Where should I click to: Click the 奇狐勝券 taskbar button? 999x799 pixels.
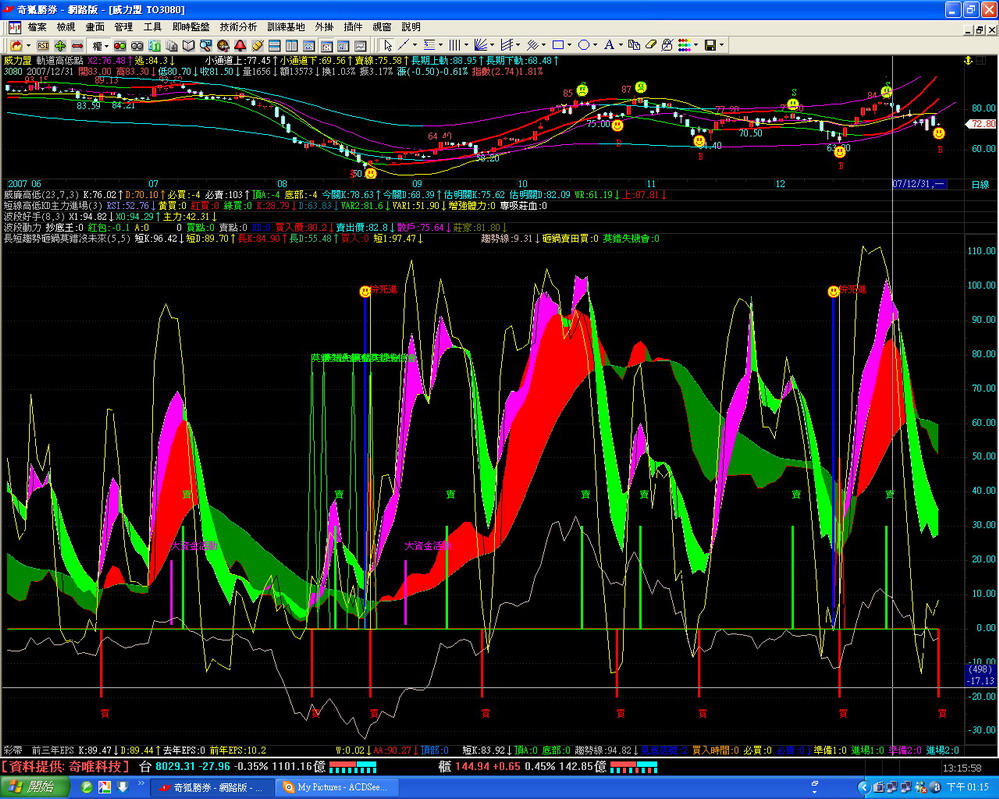(x=212, y=788)
